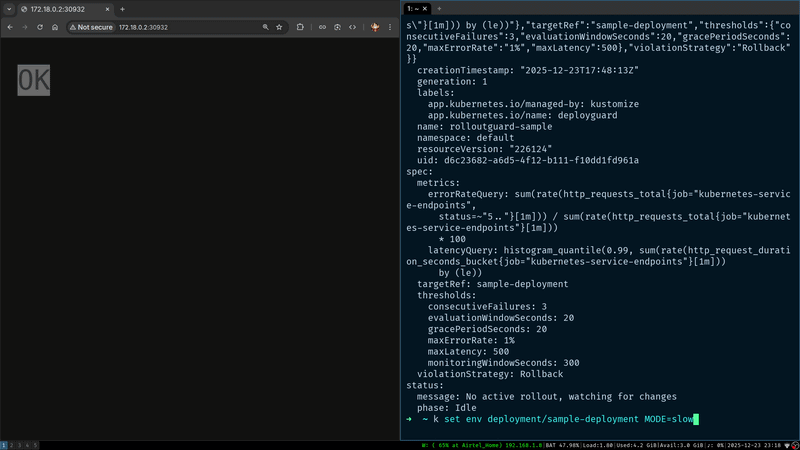Switch to workspace 1 in status bar
The image size is (800, 450).
click(4, 445)
